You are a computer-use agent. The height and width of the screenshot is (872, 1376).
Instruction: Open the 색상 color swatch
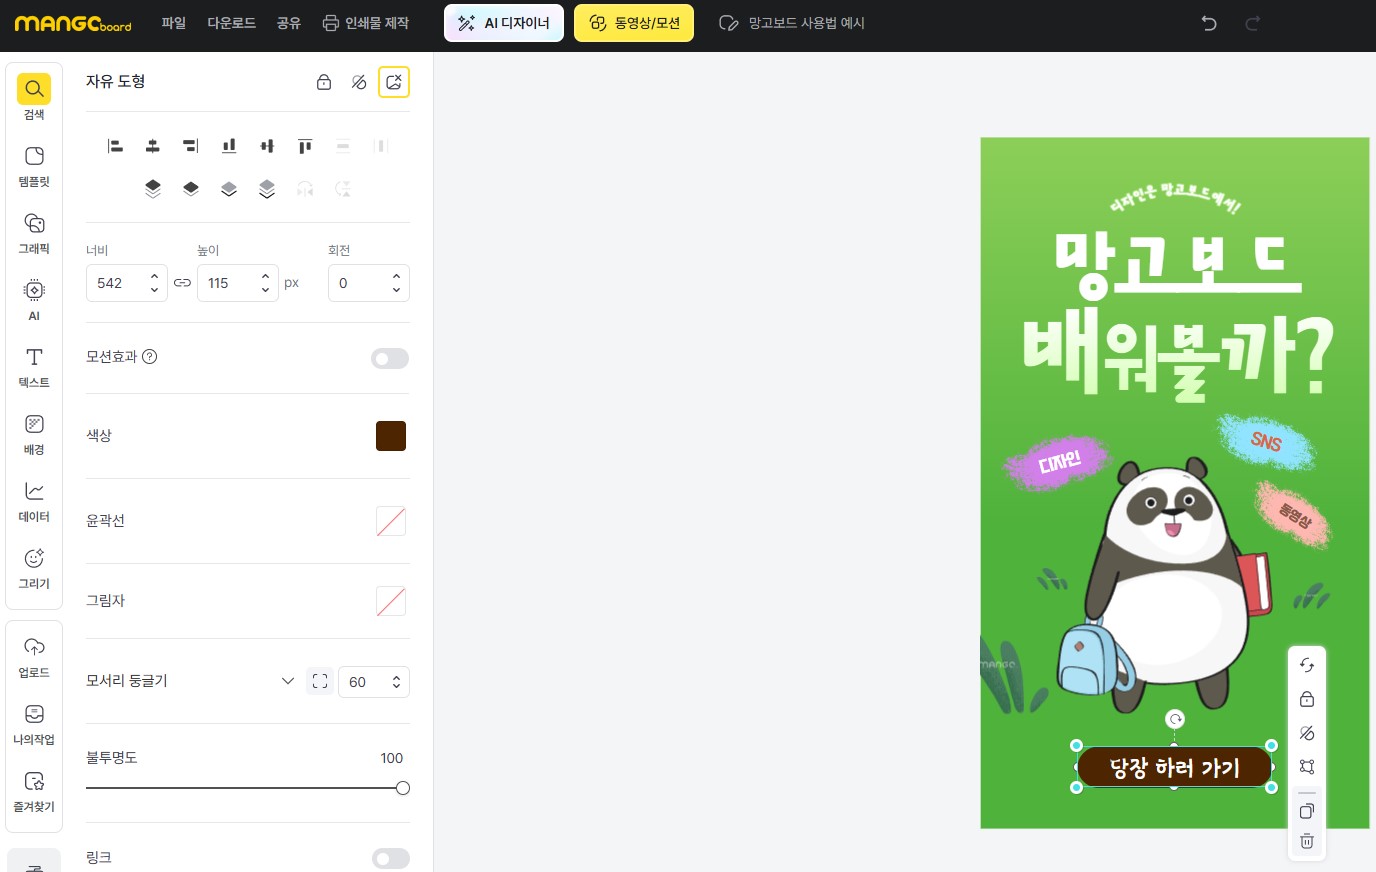pyautogui.click(x=391, y=436)
